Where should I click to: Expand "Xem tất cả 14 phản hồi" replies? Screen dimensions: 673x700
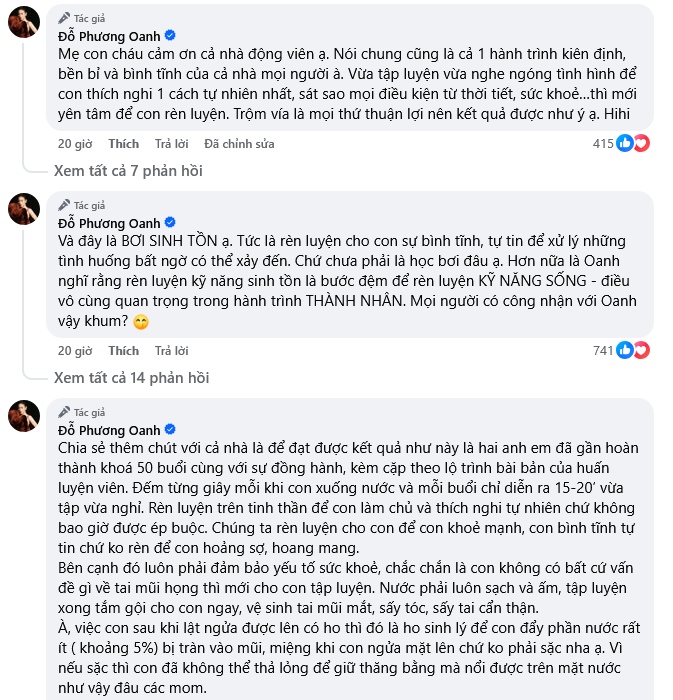coord(131,378)
